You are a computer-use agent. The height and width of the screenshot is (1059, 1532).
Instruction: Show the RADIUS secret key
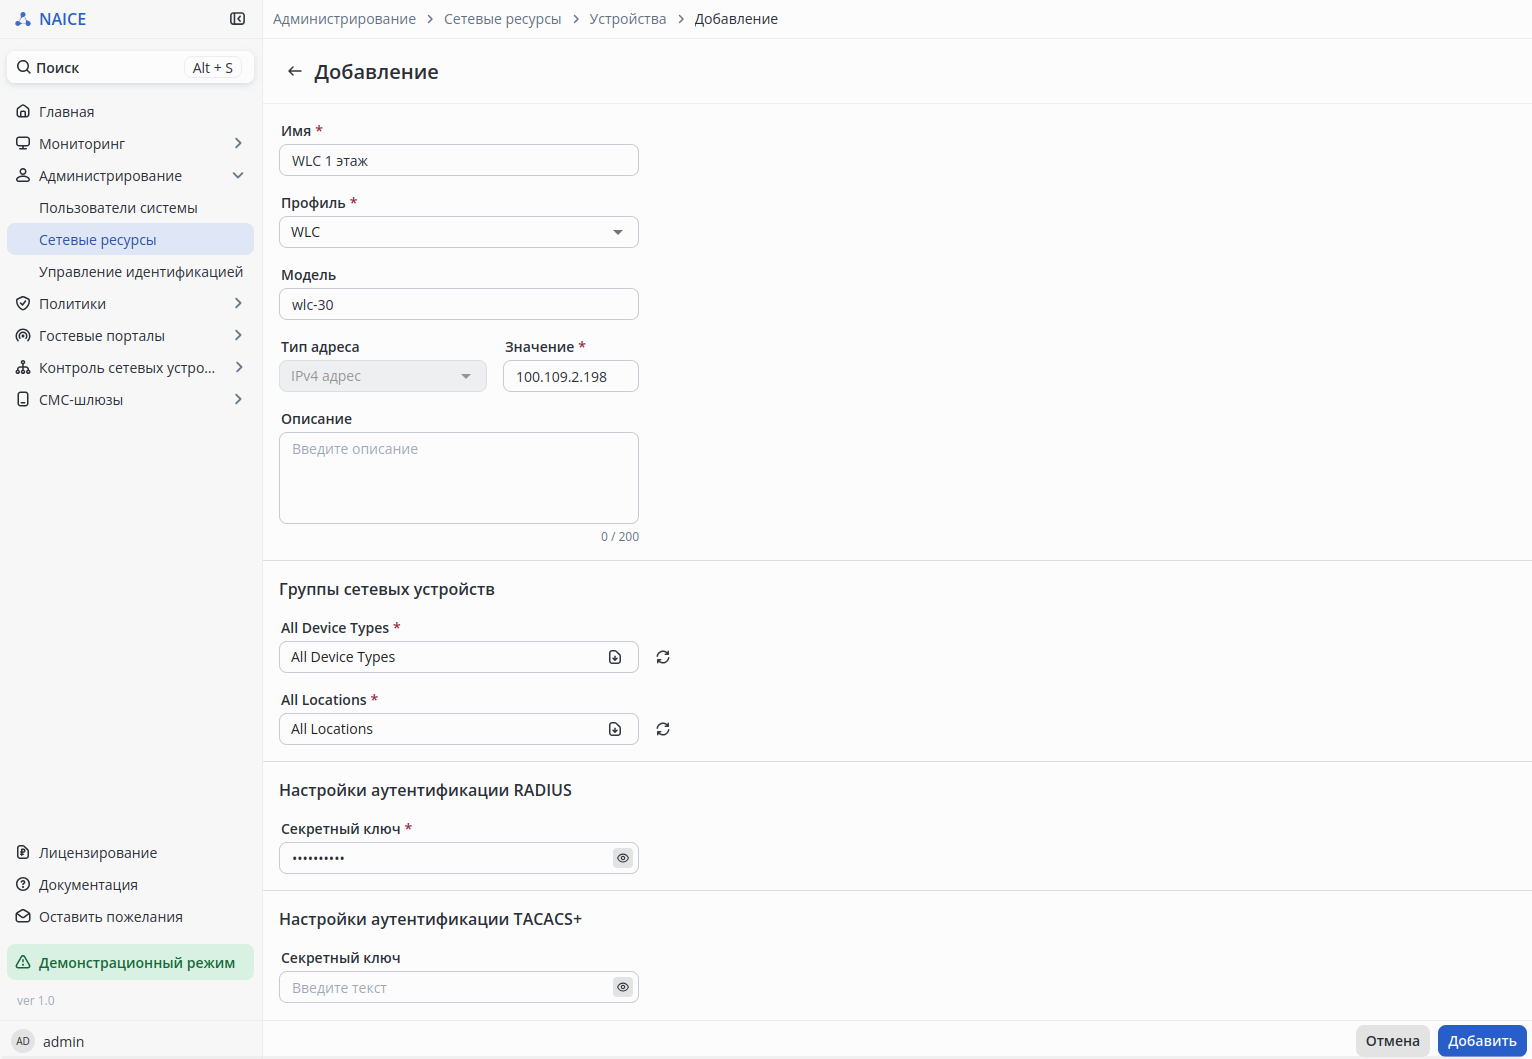[x=623, y=858]
